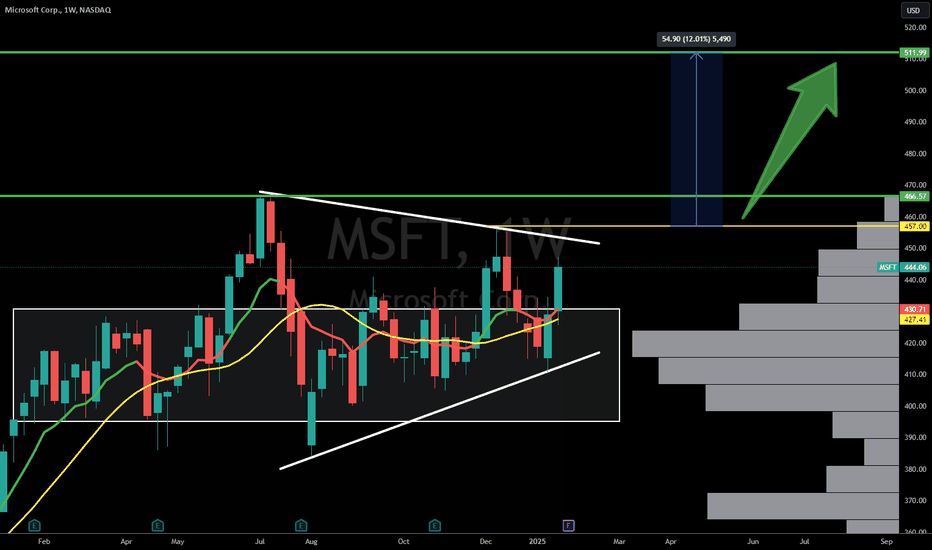Click the Oct label on time axis
Viewport: 932px width, 550px height.
point(404,542)
